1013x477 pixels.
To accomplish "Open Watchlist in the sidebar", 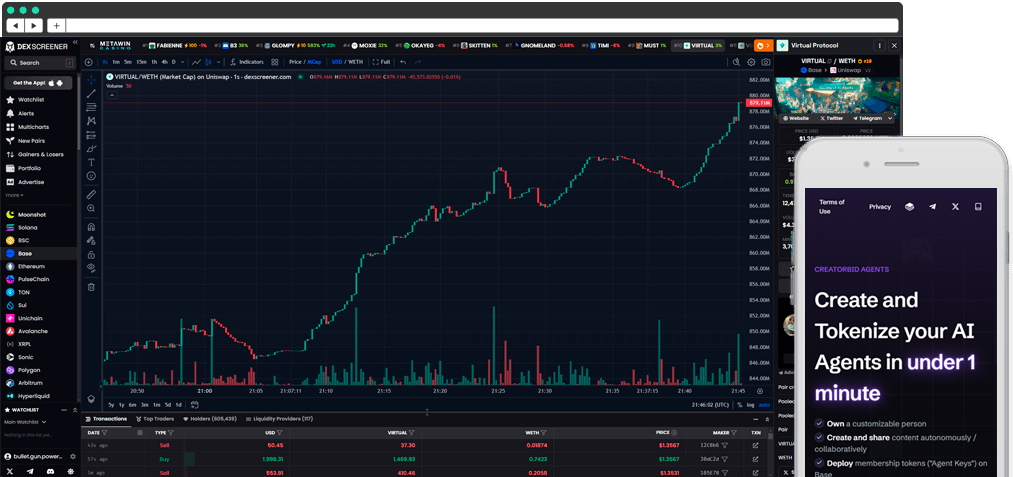I will tap(31, 100).
